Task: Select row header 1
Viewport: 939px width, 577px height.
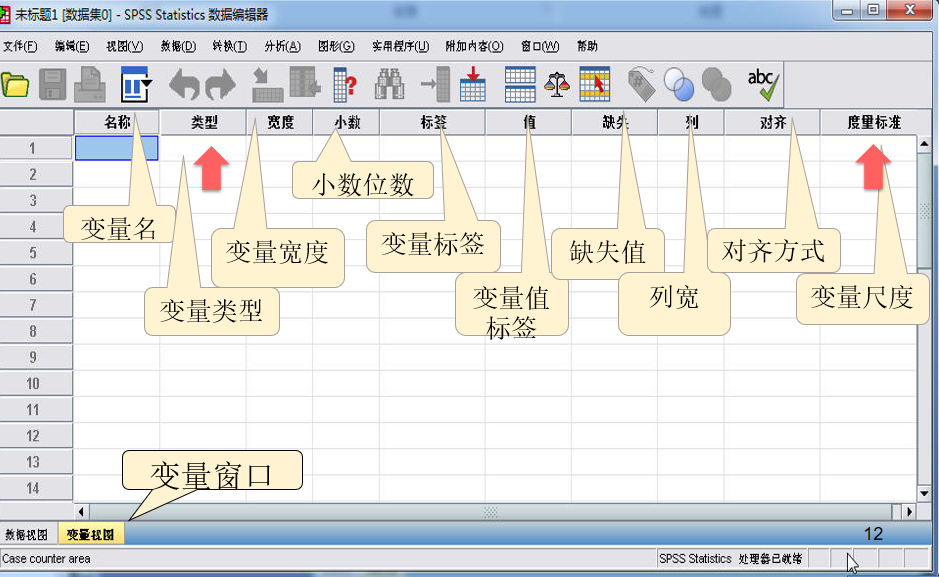Action: 37,148
